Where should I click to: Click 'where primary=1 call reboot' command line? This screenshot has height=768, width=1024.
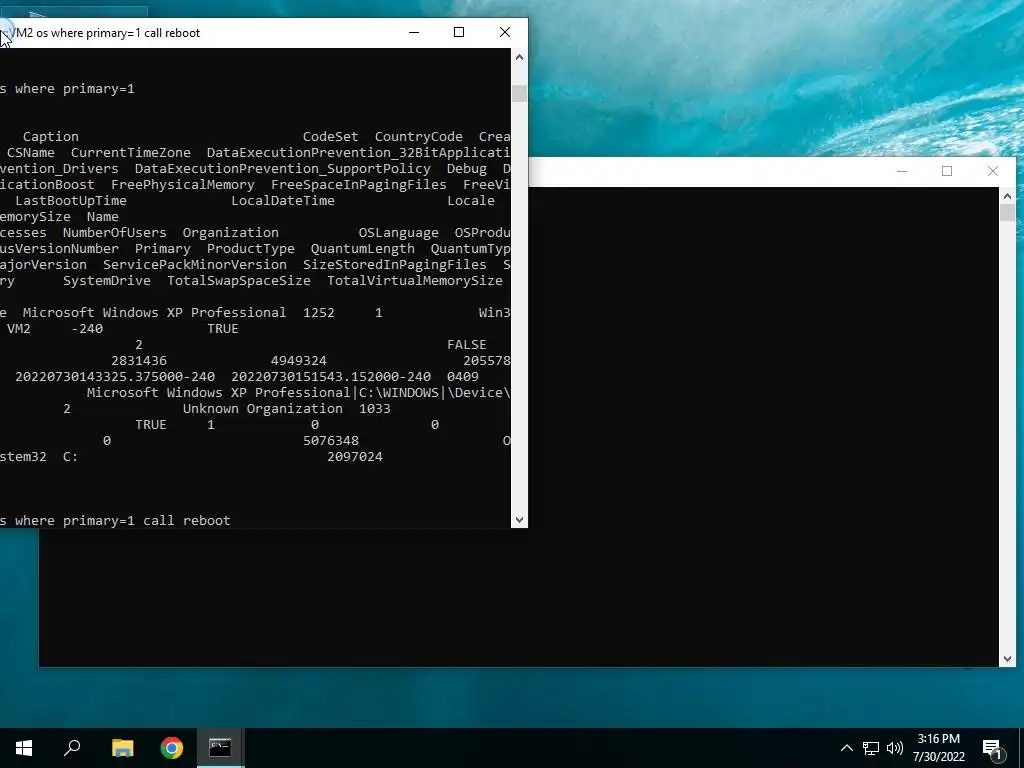[123, 520]
